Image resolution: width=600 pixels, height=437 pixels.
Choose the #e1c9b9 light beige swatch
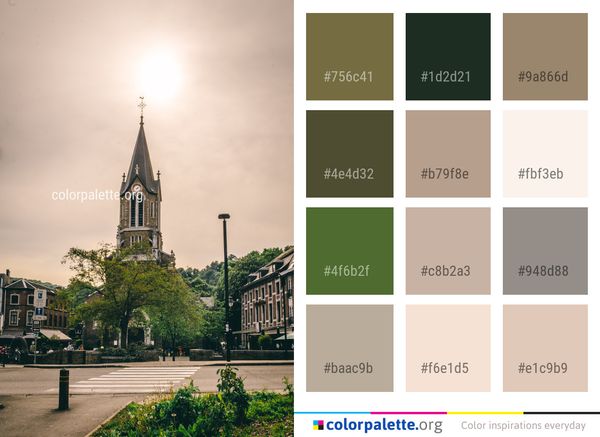click(545, 348)
